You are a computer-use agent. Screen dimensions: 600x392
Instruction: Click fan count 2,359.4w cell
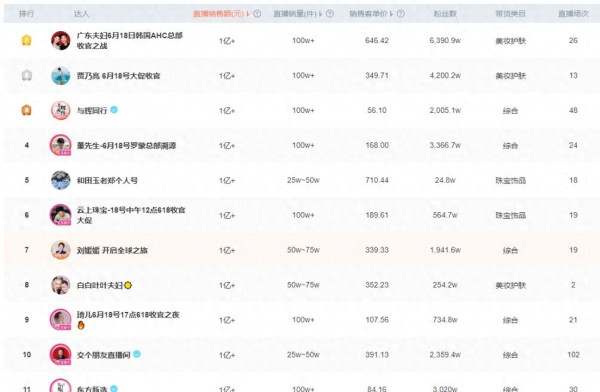(x=445, y=354)
